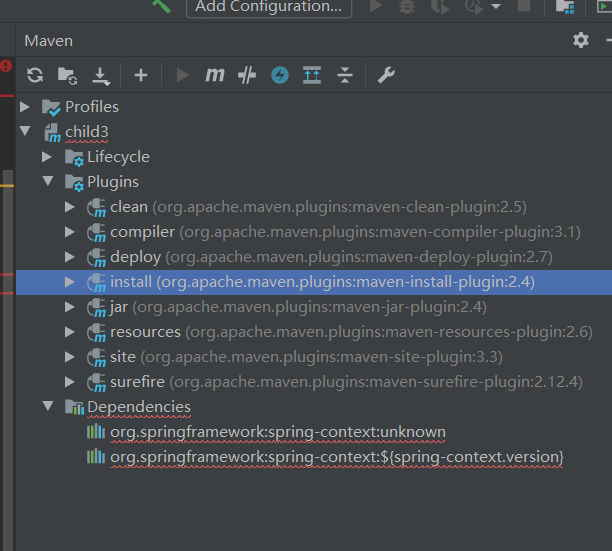The height and width of the screenshot is (551, 612).
Task: Select maven-jar-plugin:2.4 row
Action: tap(314, 307)
